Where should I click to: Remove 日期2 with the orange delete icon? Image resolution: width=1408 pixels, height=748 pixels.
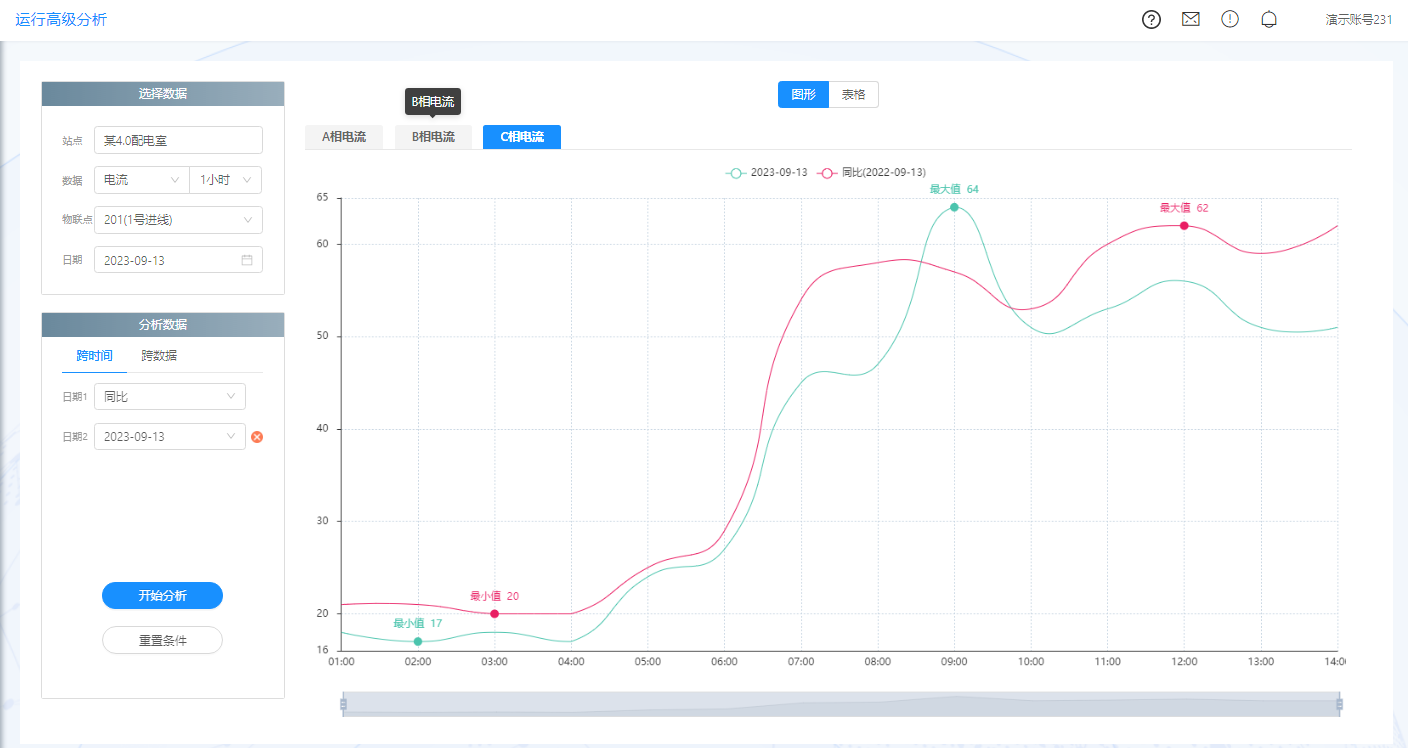[257, 437]
